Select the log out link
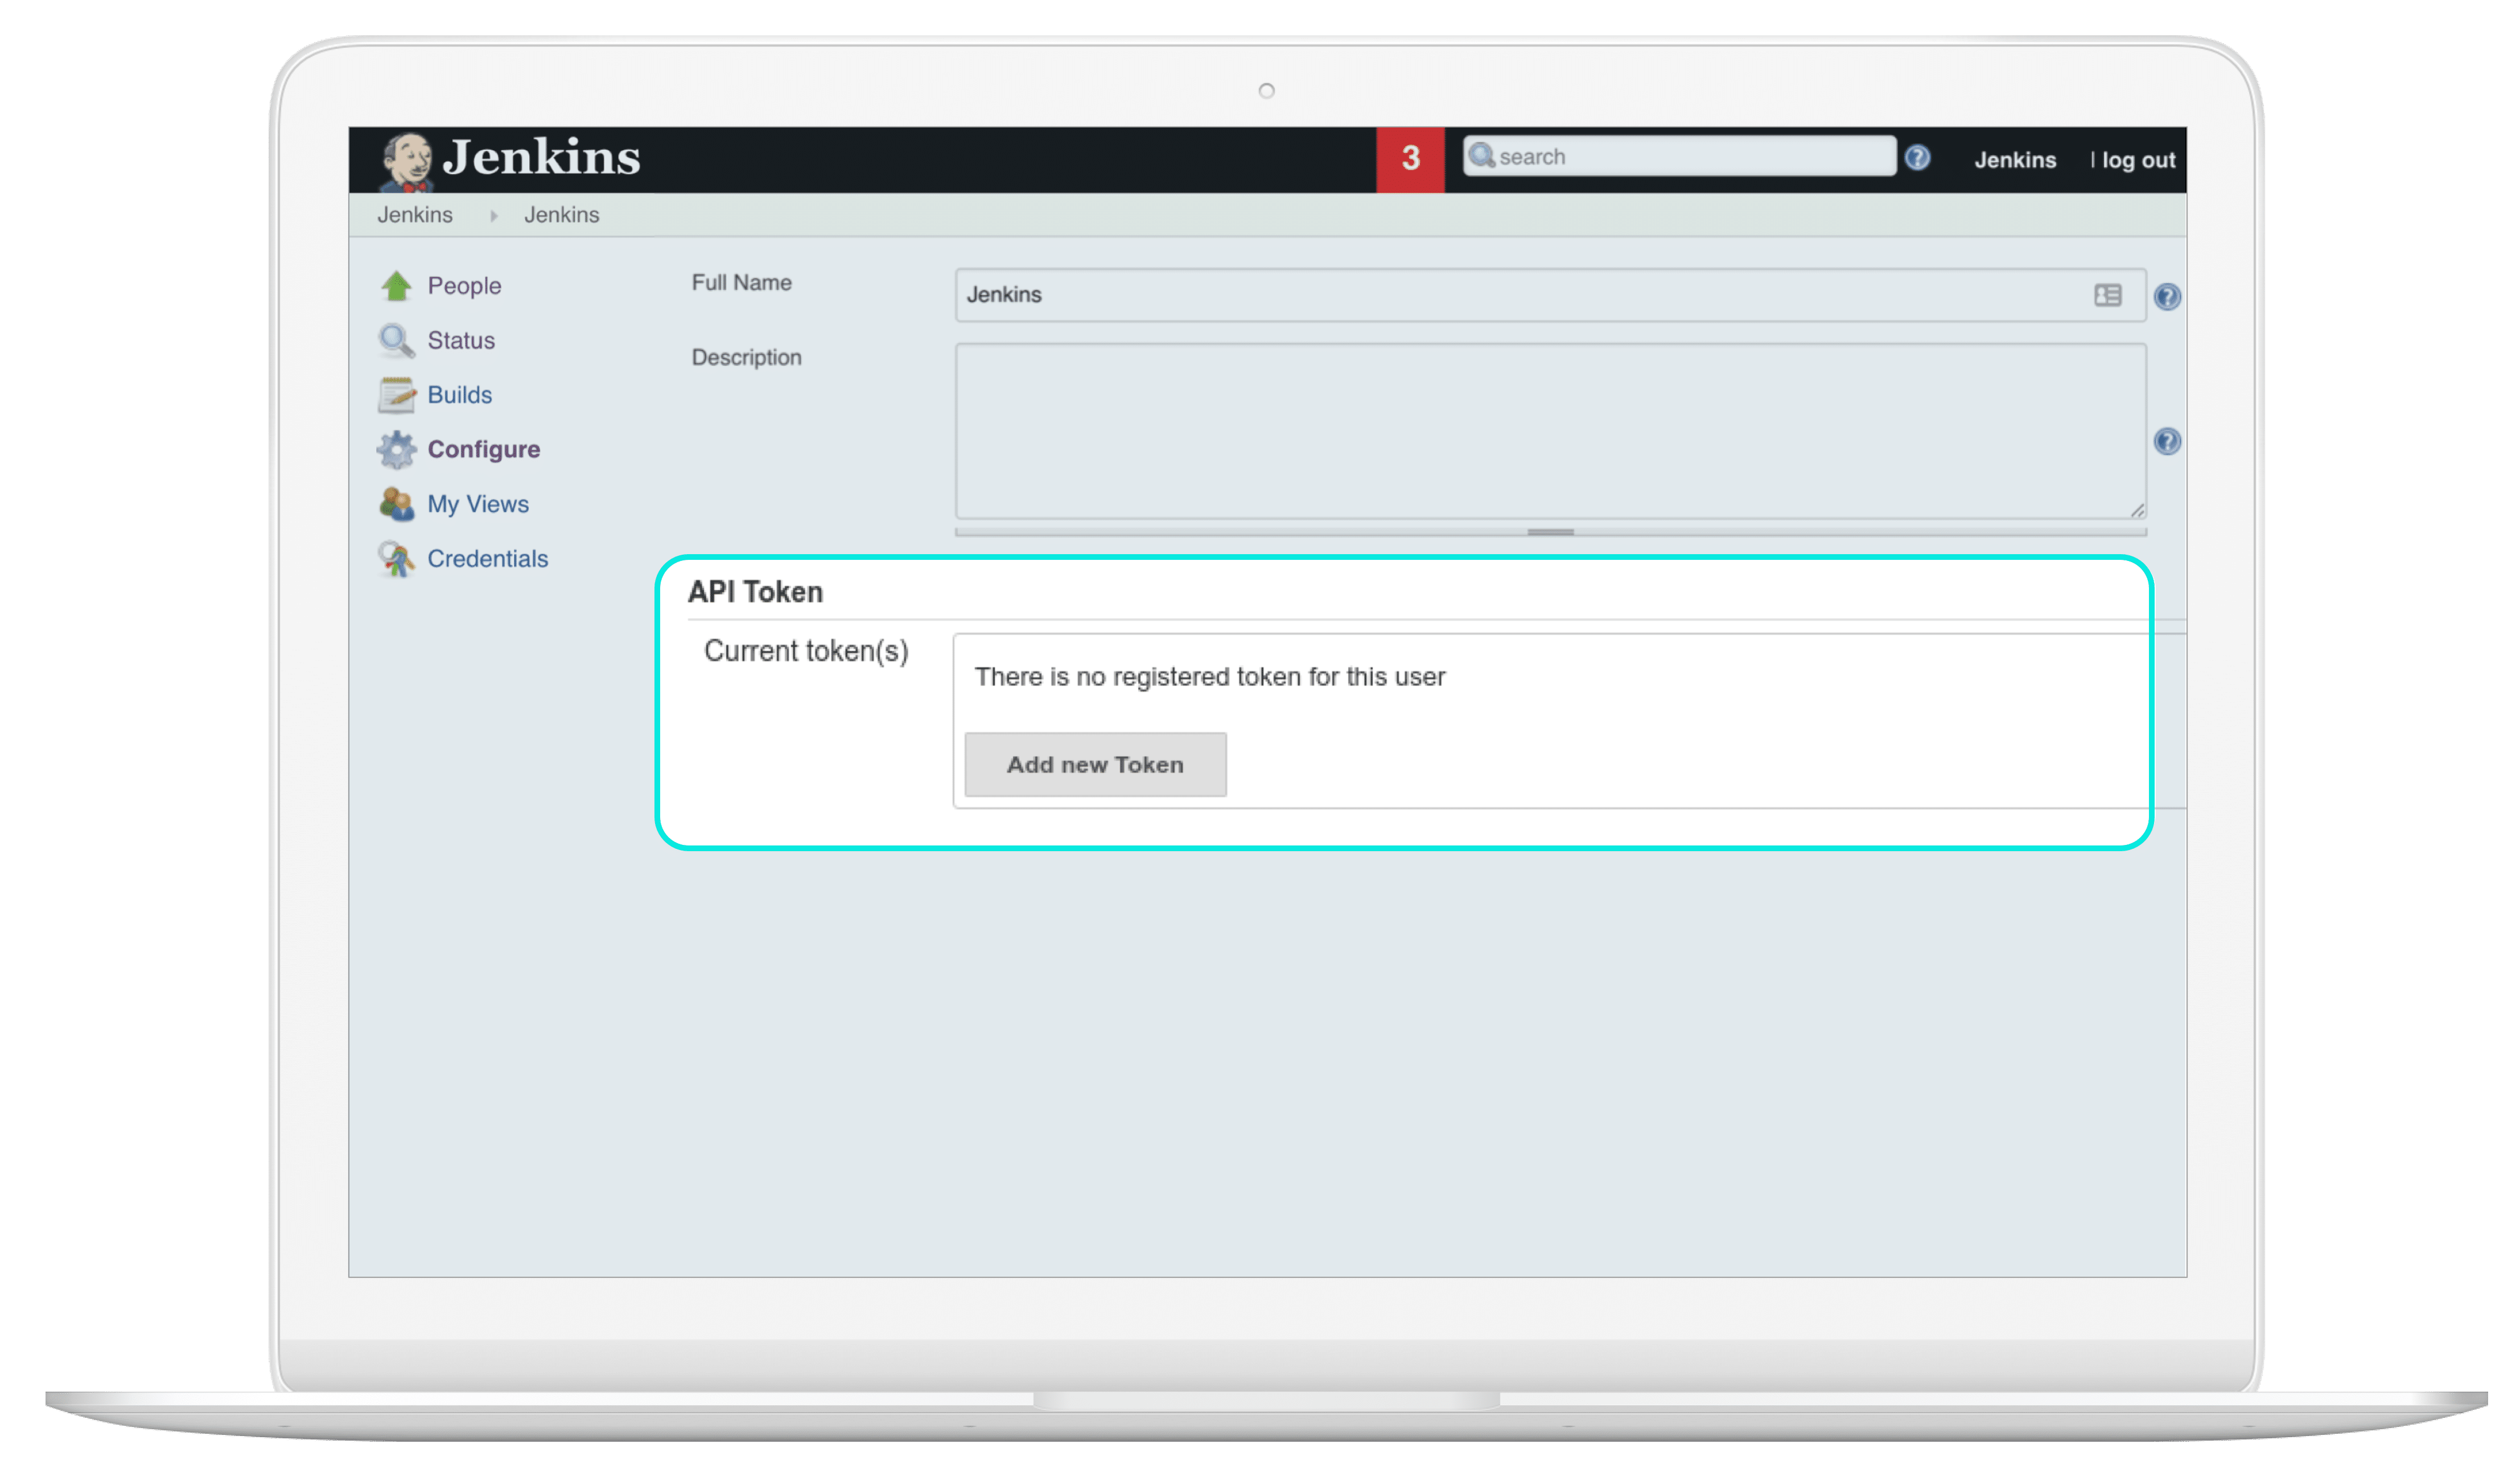Image resolution: width=2520 pixels, height=1477 pixels. 2141,159
